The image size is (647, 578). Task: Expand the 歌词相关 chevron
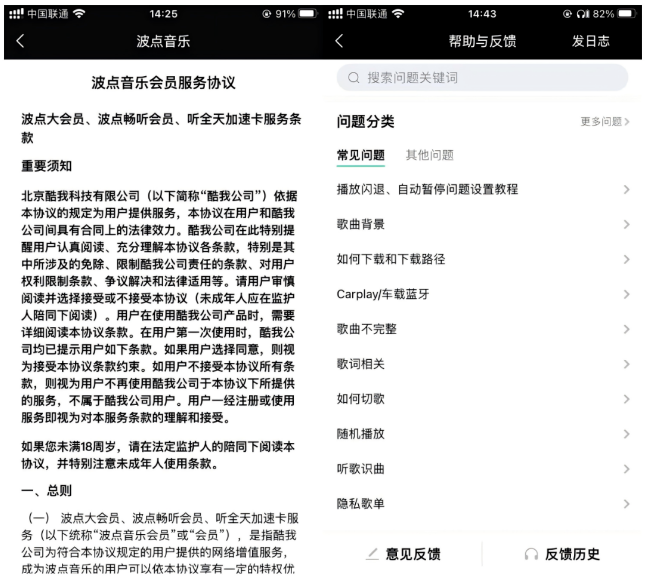point(626,364)
